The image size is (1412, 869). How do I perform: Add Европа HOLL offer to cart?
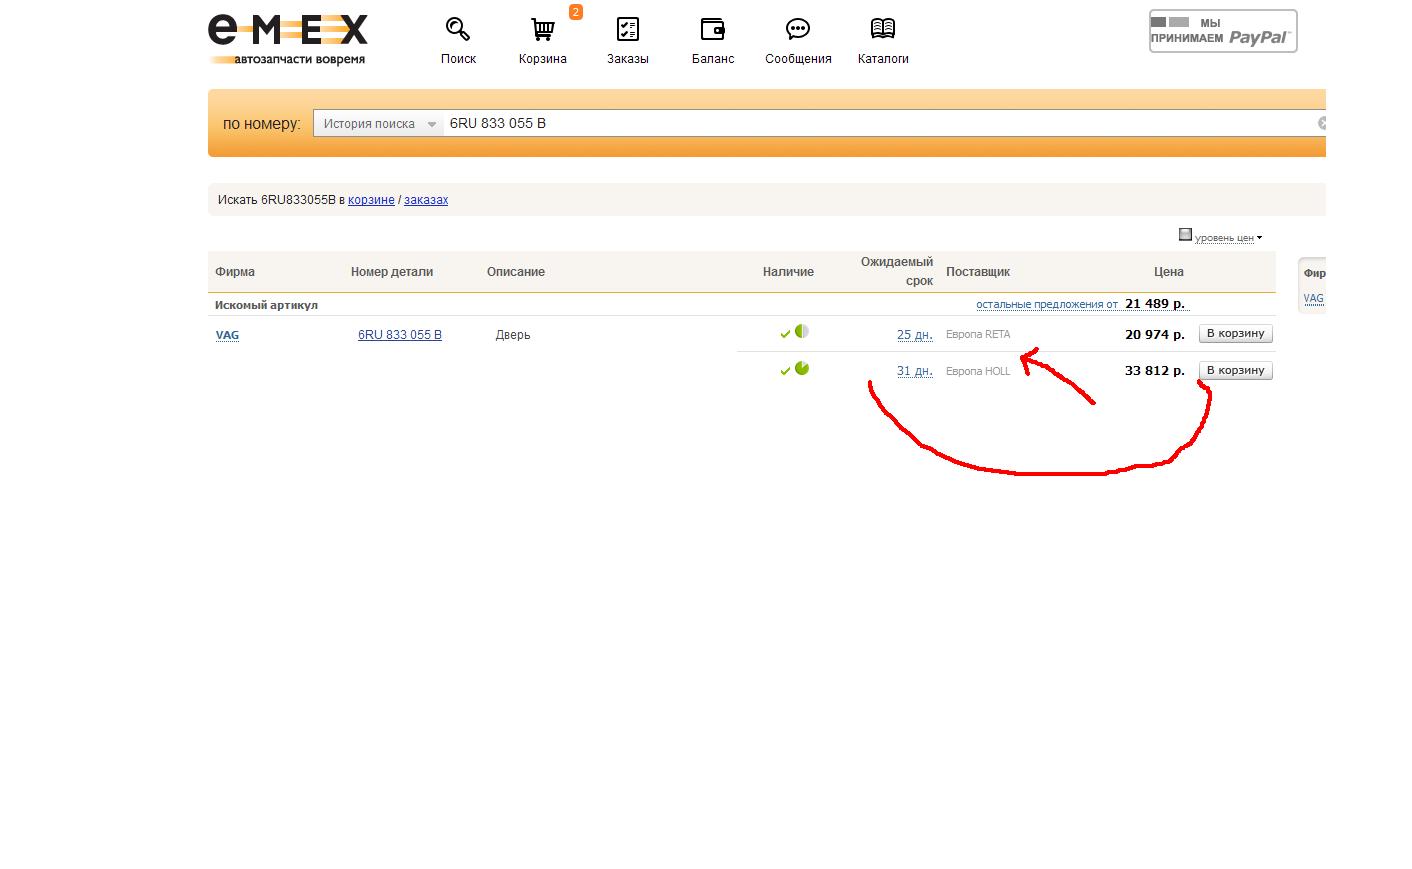click(x=1235, y=371)
